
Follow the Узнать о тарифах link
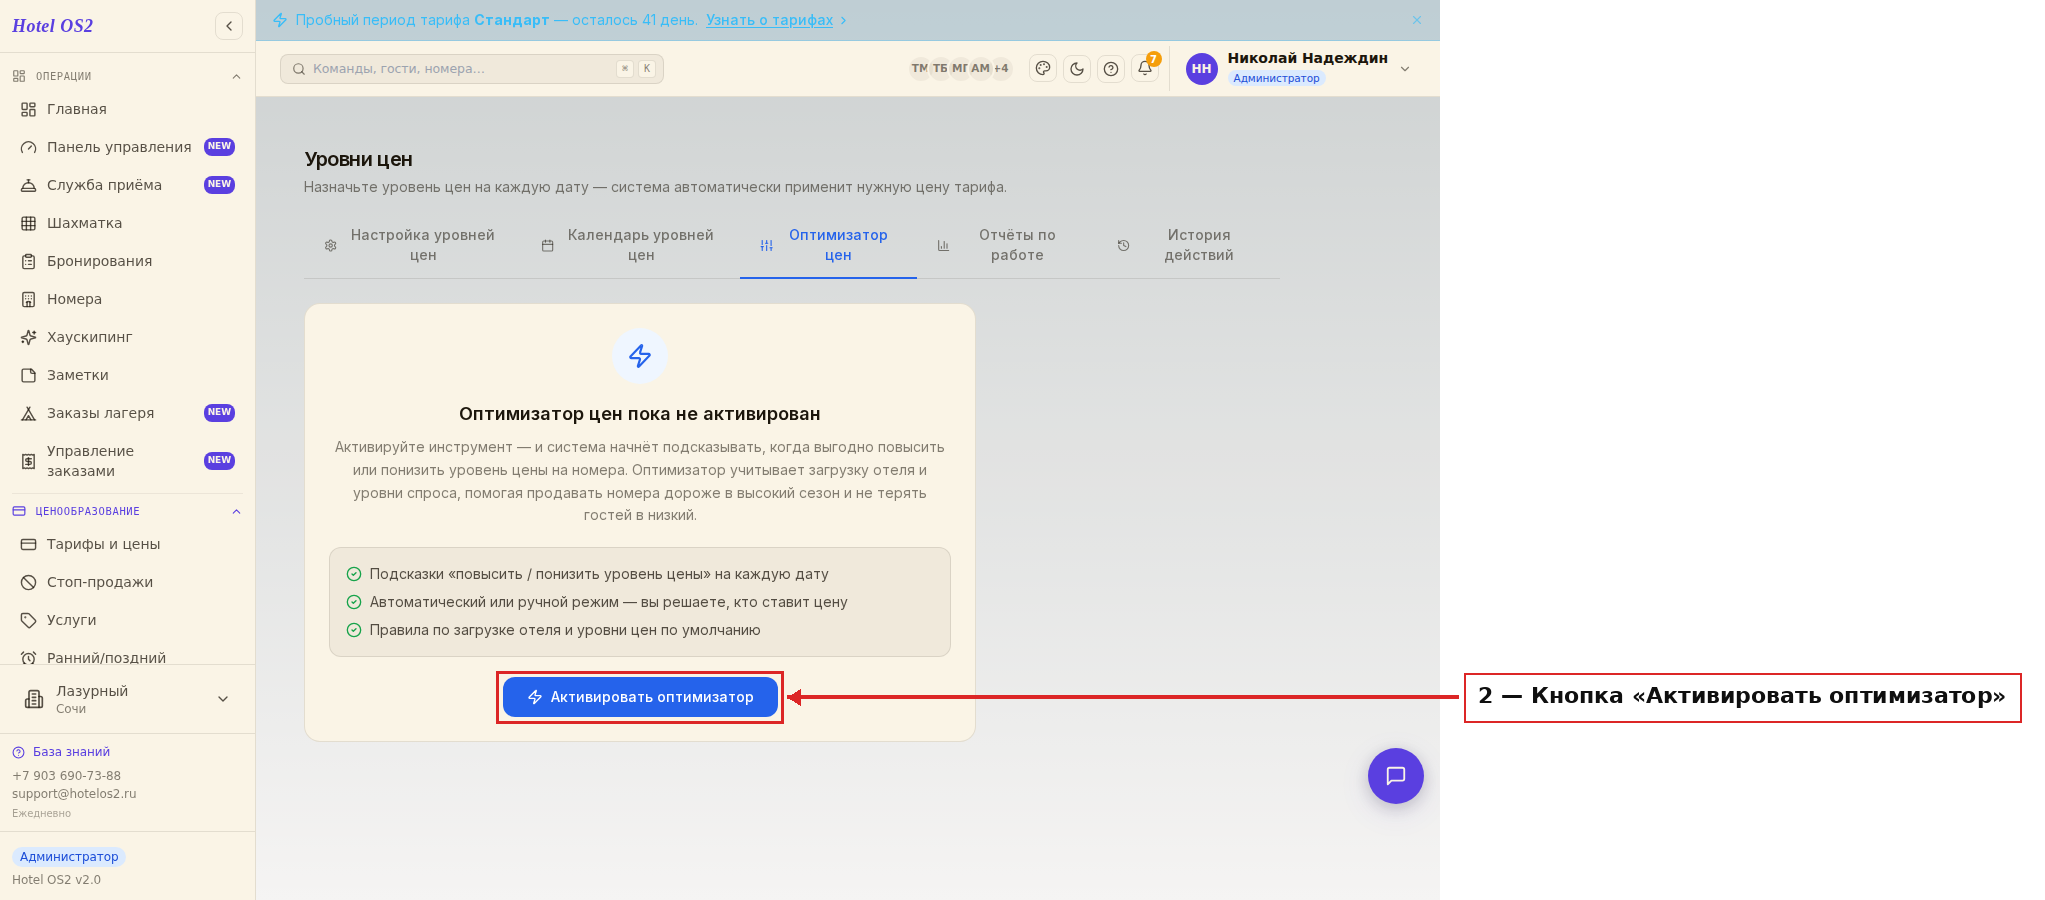tap(769, 20)
